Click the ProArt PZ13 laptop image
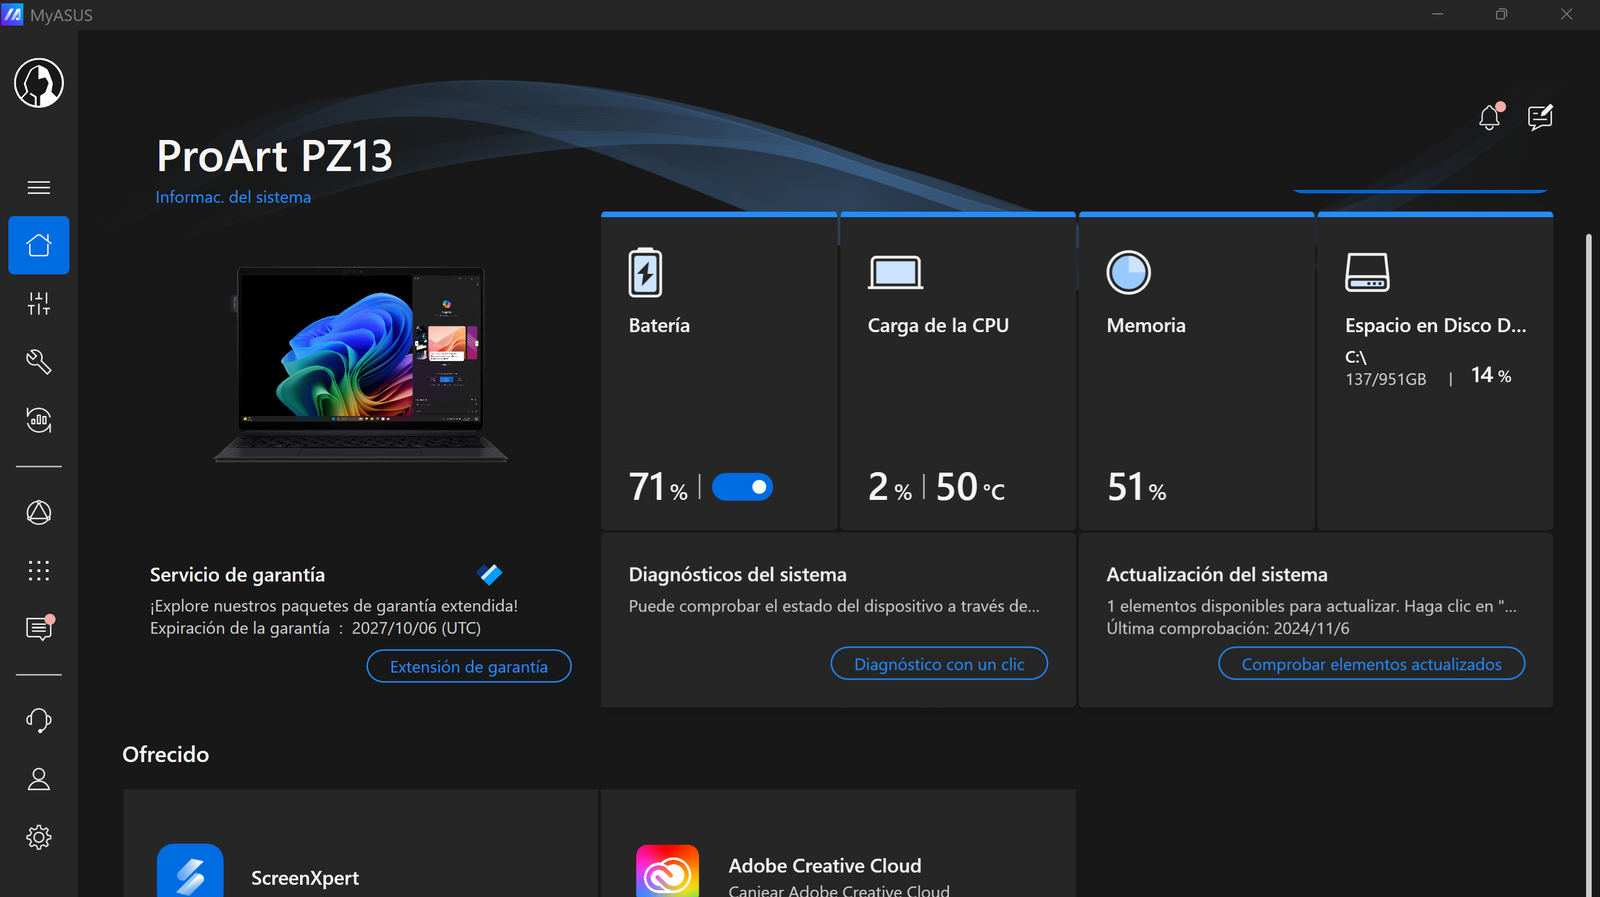 click(x=361, y=364)
